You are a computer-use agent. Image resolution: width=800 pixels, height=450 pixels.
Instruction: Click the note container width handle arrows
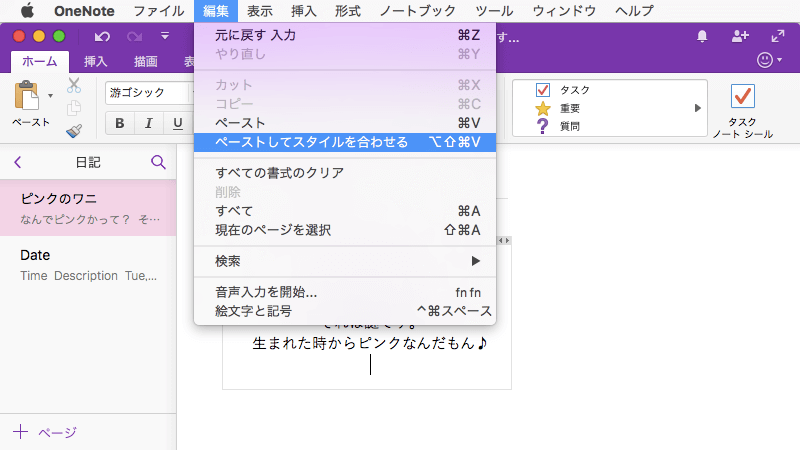tap(504, 240)
